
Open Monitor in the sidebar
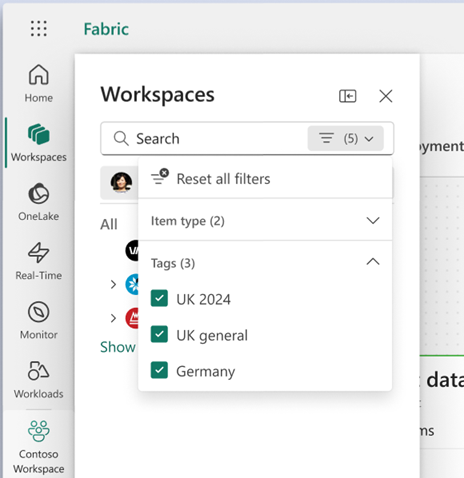tap(39, 320)
